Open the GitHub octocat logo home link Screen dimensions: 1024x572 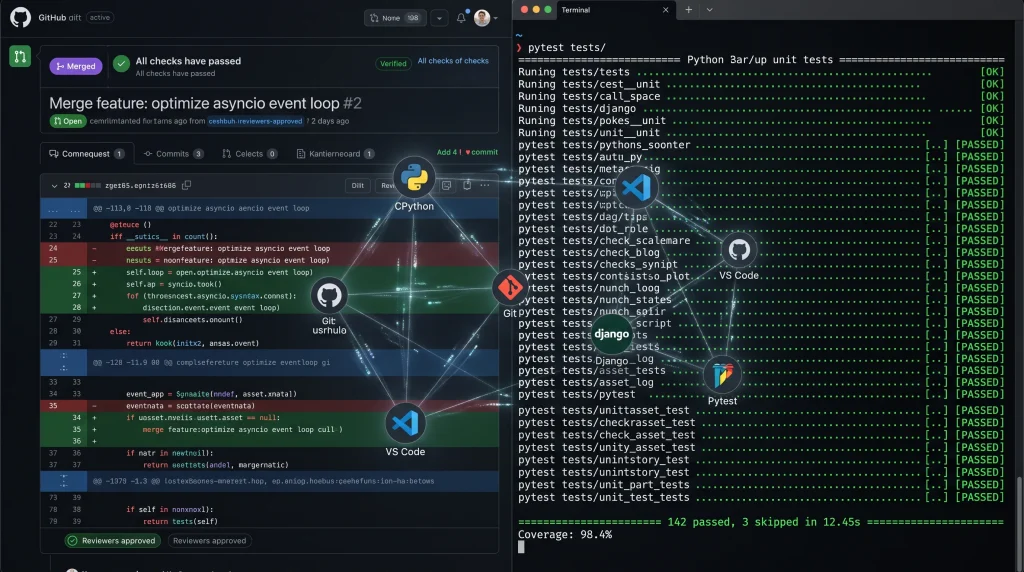point(20,17)
